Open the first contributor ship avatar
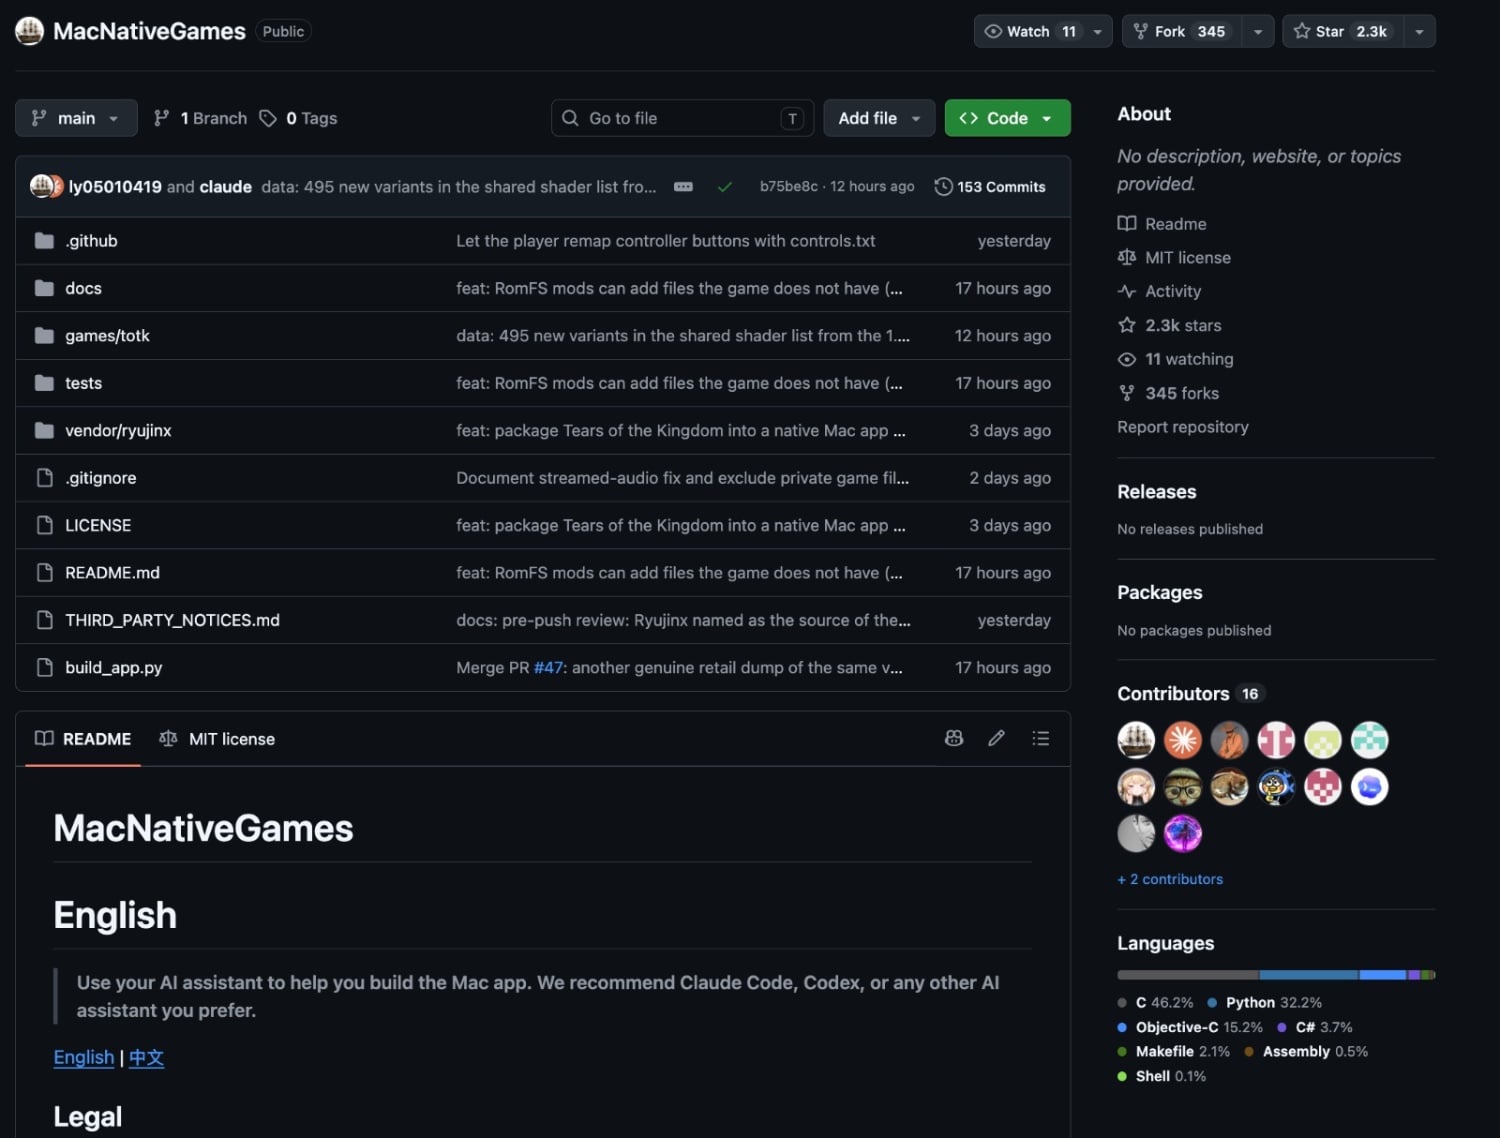 (1136, 740)
